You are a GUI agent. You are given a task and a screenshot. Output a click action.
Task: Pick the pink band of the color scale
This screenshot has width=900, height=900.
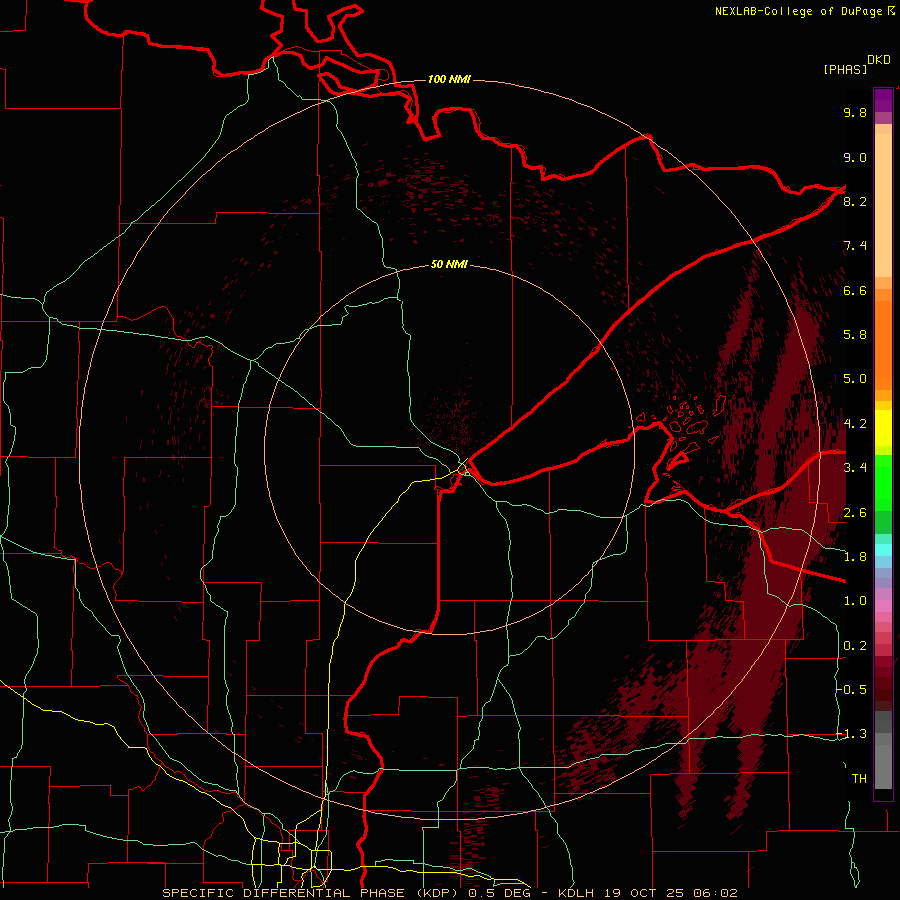(883, 606)
